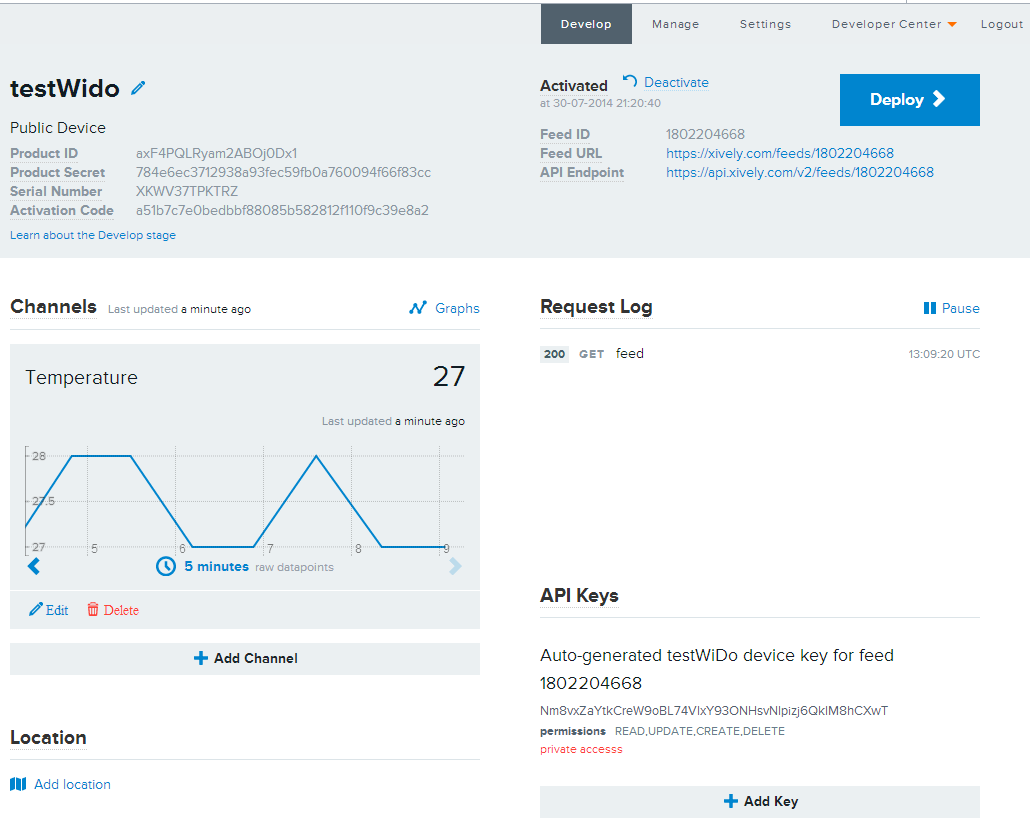Viewport: 1030px width, 827px height.
Task: Click Learn about the Develop stage link
Action: pos(93,235)
